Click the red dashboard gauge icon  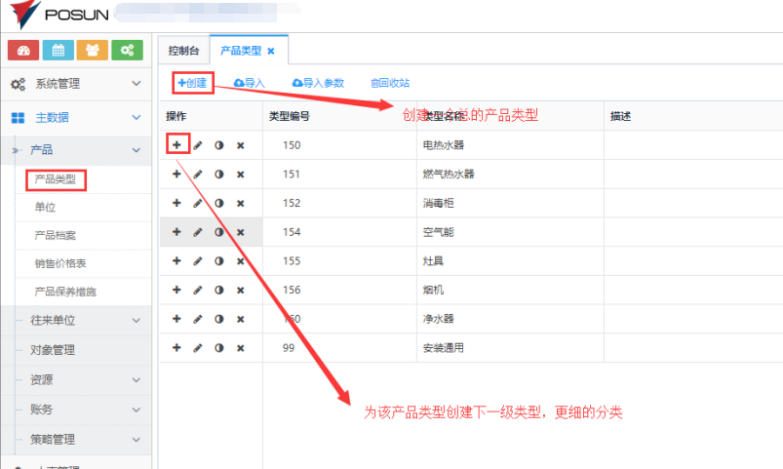tap(23, 50)
